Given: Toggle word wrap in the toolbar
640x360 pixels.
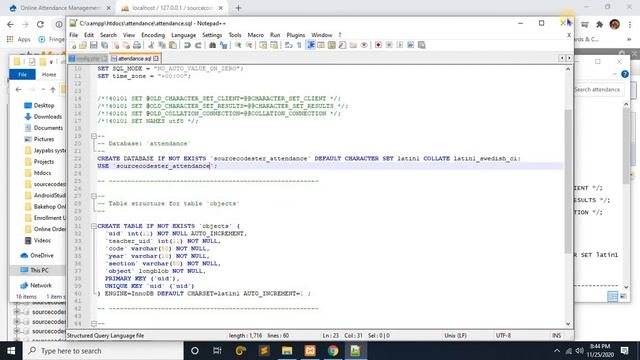Looking at the screenshot, I should point(288,45).
